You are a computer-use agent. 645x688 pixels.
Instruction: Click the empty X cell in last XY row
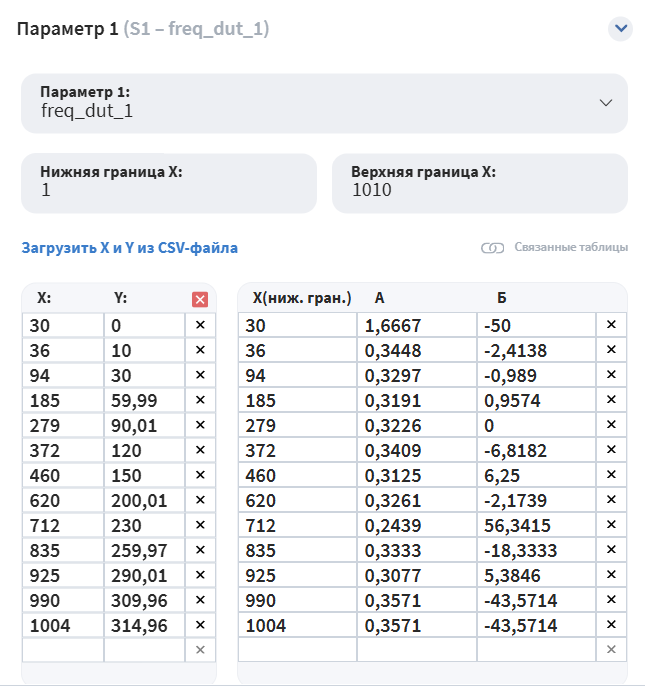point(62,650)
